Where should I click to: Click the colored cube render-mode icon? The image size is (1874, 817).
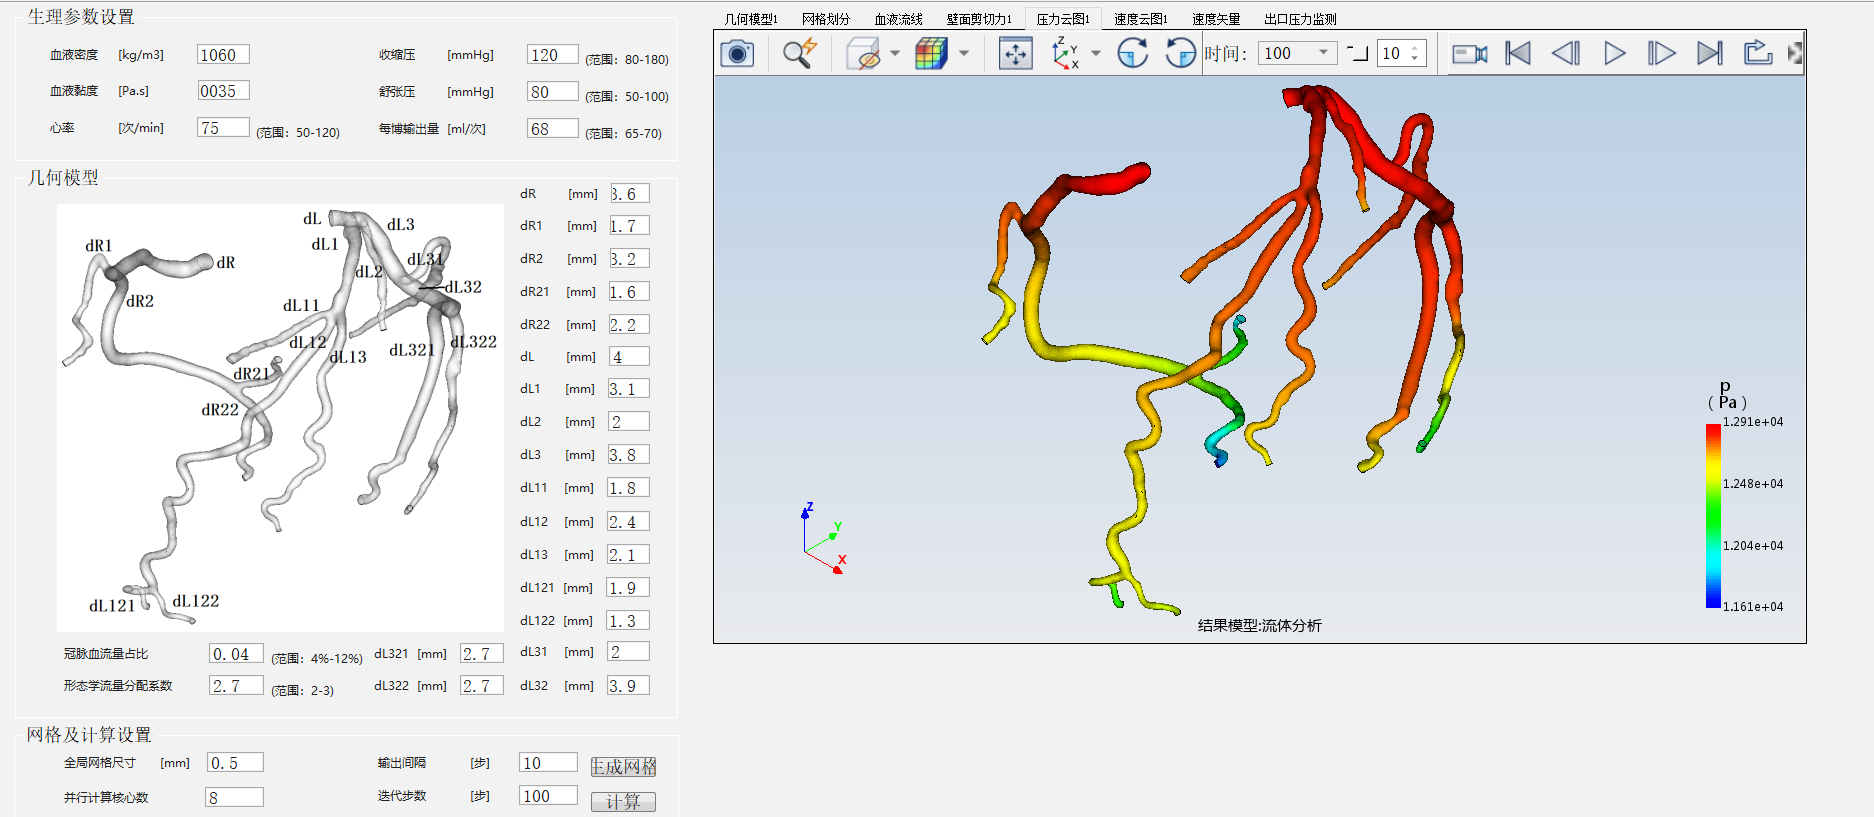pyautogui.click(x=931, y=53)
